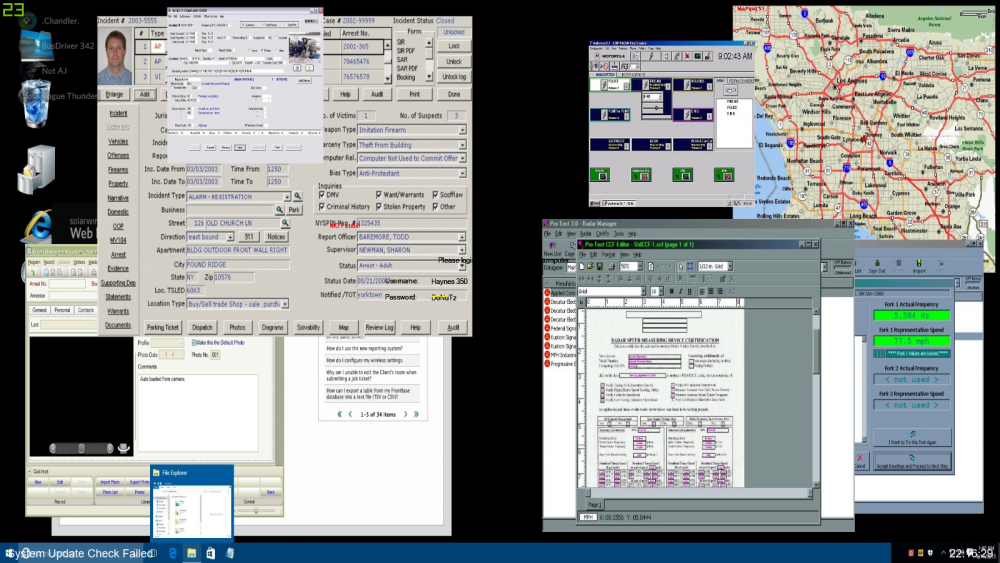Select the Page 1 tab in CCF Editor
Image resolution: width=1000 pixels, height=563 pixels.
(594, 505)
